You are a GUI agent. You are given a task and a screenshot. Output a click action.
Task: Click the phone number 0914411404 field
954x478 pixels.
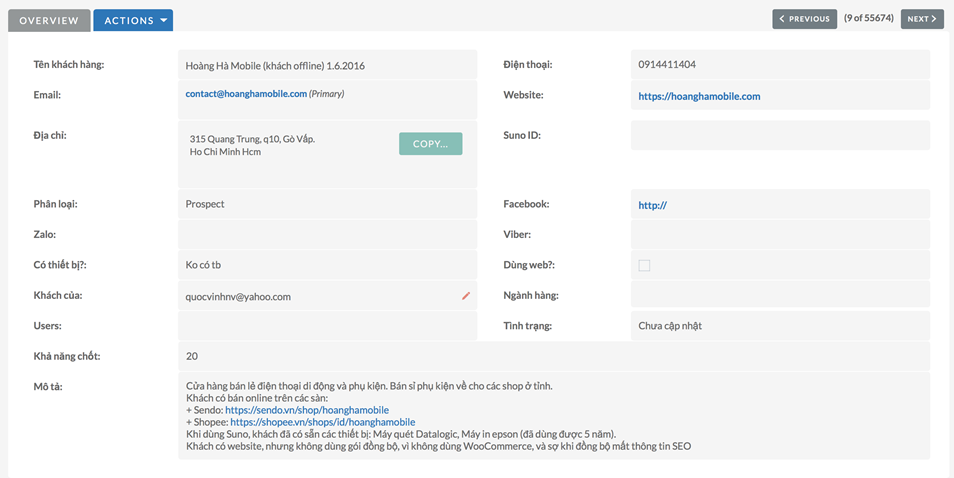[780, 65]
